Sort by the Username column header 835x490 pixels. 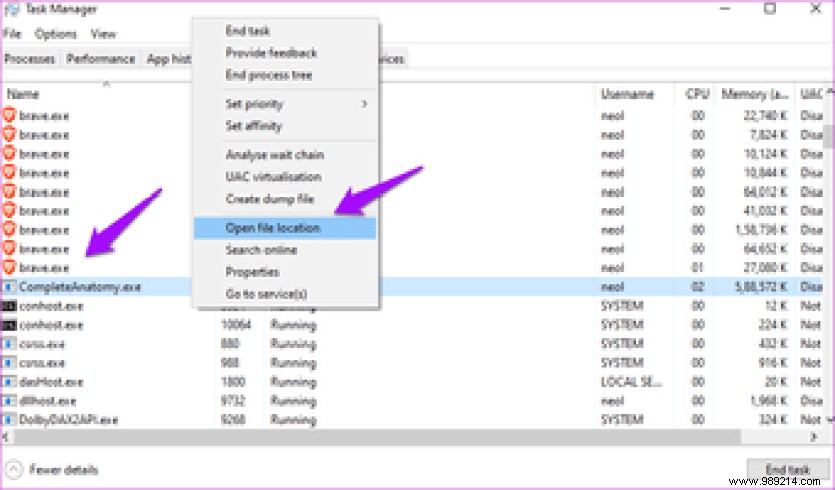coord(627,94)
